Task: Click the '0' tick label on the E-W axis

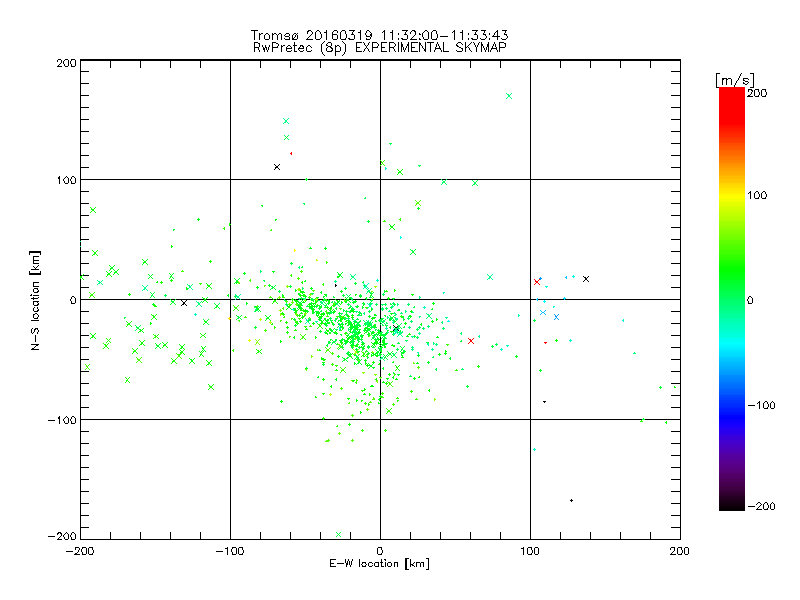Action: click(380, 551)
